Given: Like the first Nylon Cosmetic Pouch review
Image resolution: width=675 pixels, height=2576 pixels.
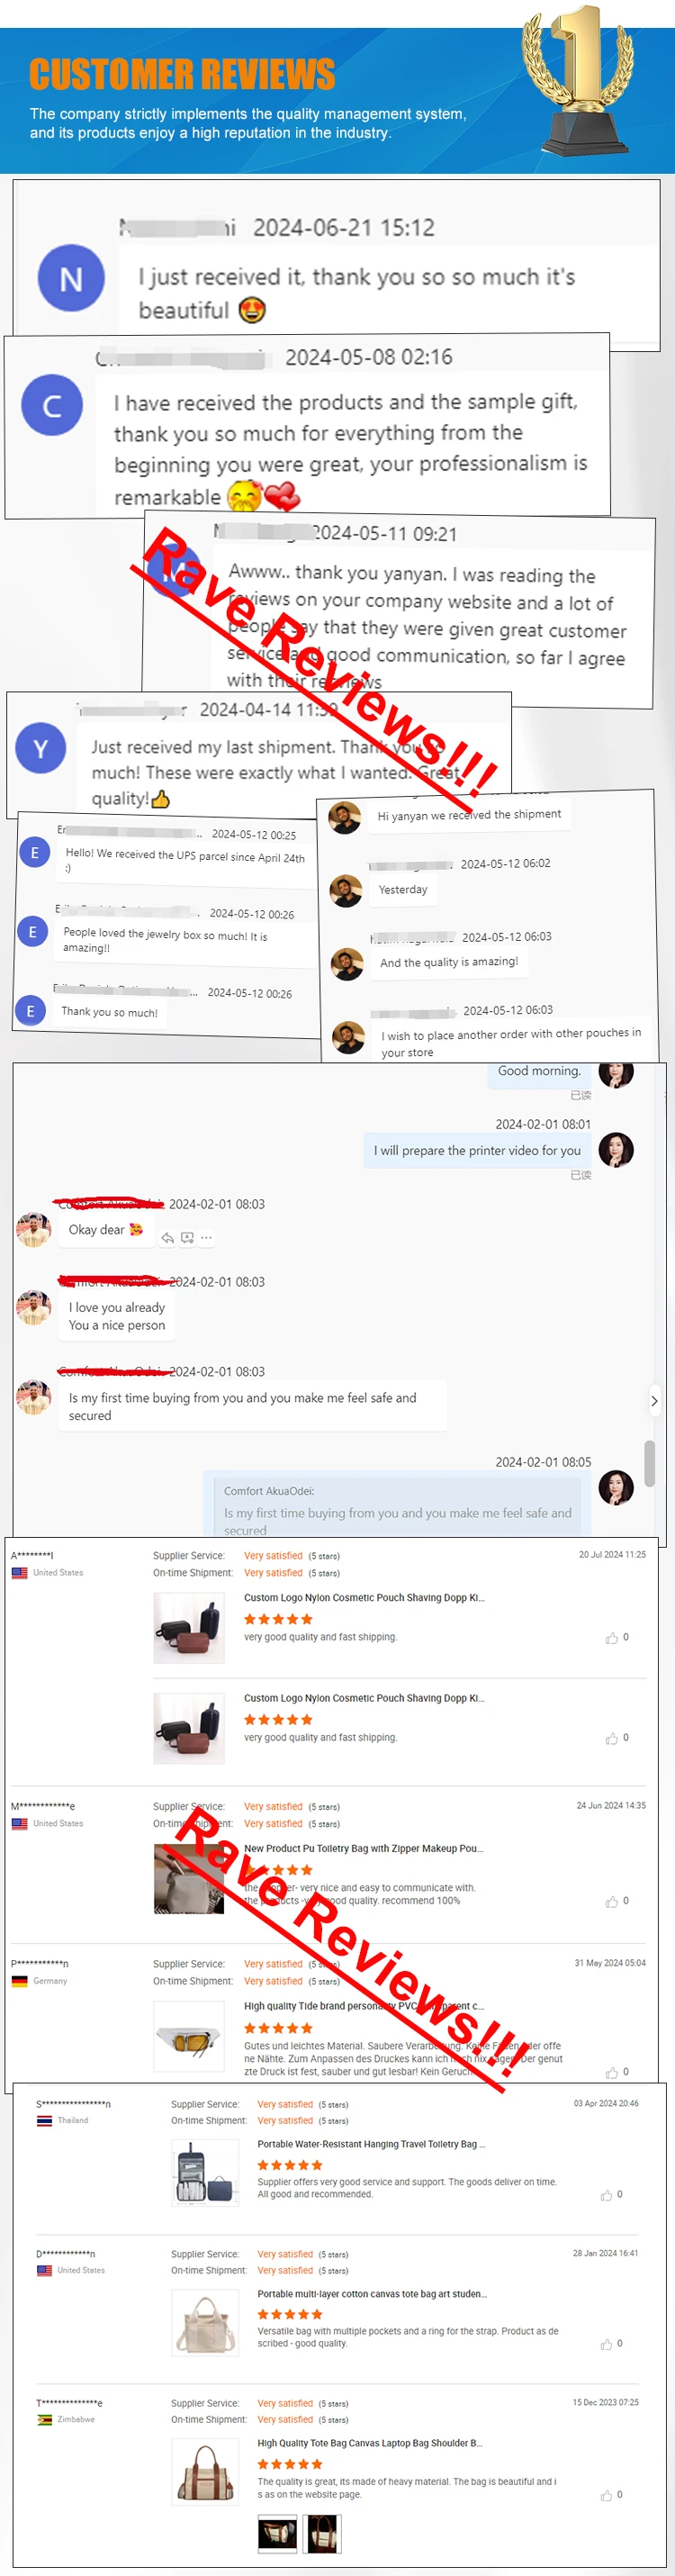Looking at the screenshot, I should pyautogui.click(x=611, y=1638).
